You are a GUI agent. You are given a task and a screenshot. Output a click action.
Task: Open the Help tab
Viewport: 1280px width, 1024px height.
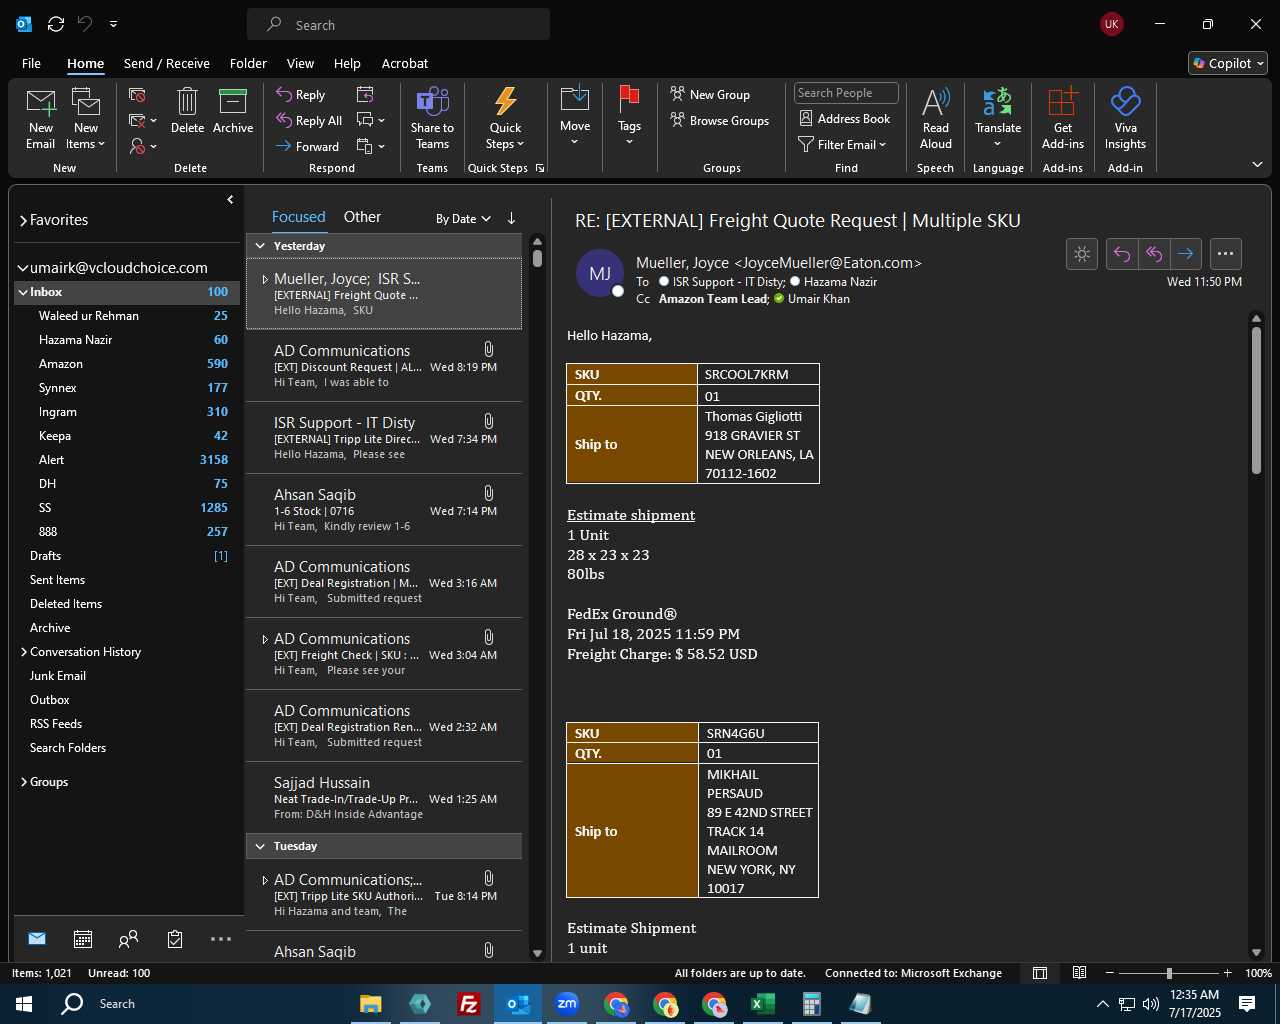coord(347,63)
